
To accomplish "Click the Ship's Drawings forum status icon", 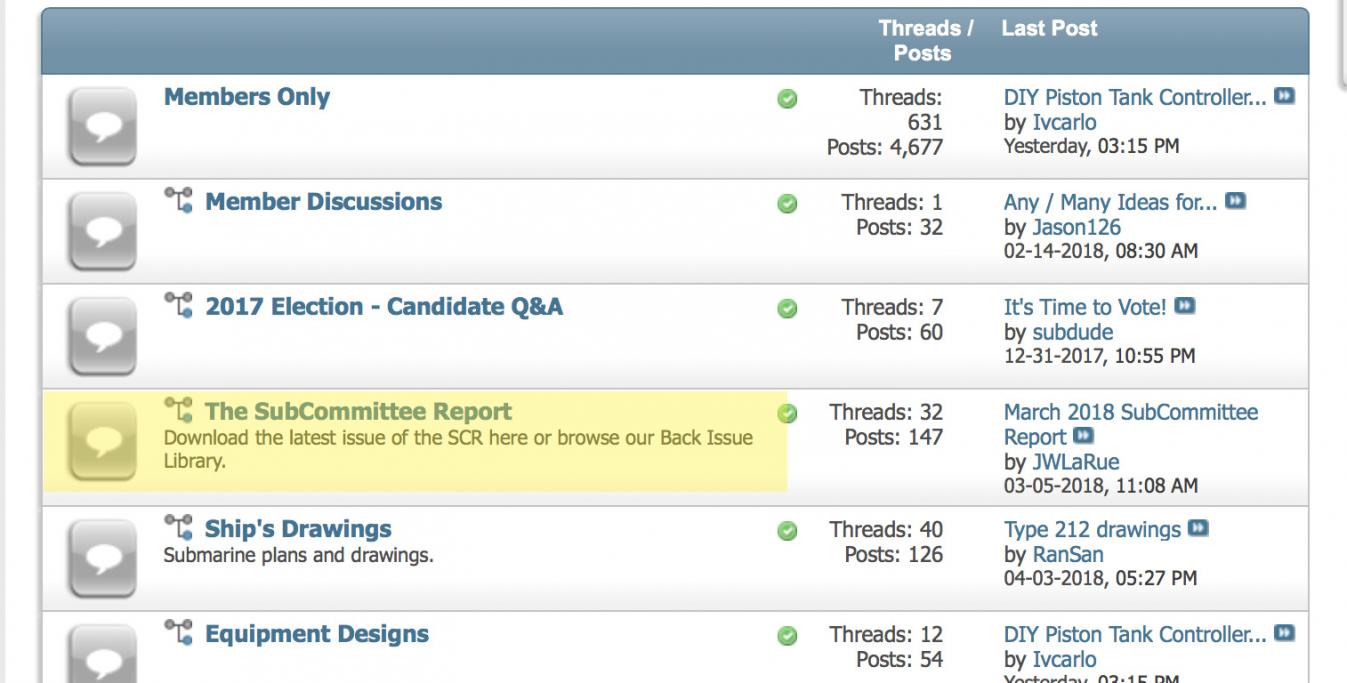I will coord(102,558).
